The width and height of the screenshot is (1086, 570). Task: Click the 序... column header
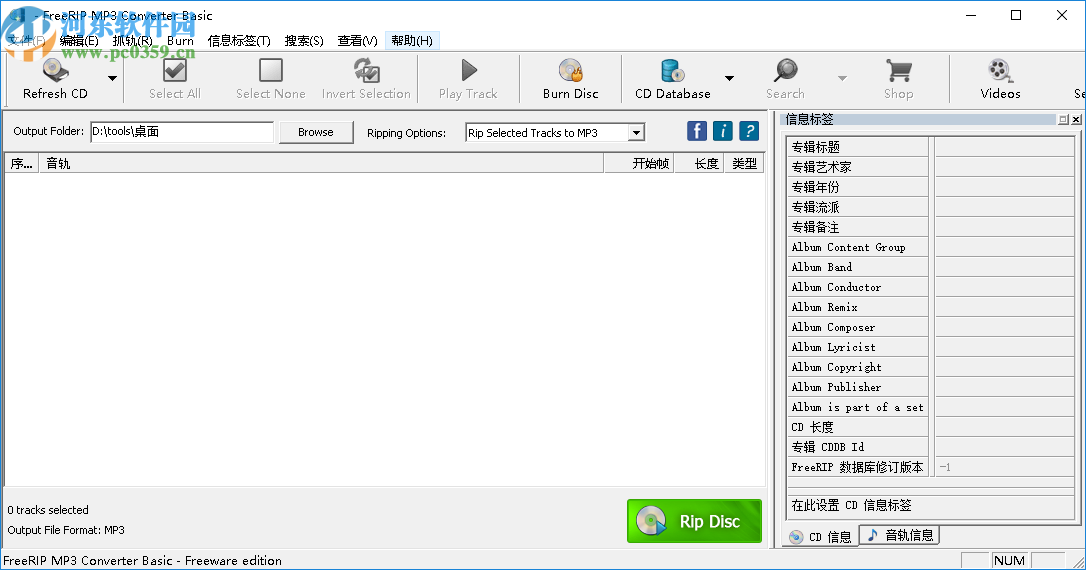point(21,163)
